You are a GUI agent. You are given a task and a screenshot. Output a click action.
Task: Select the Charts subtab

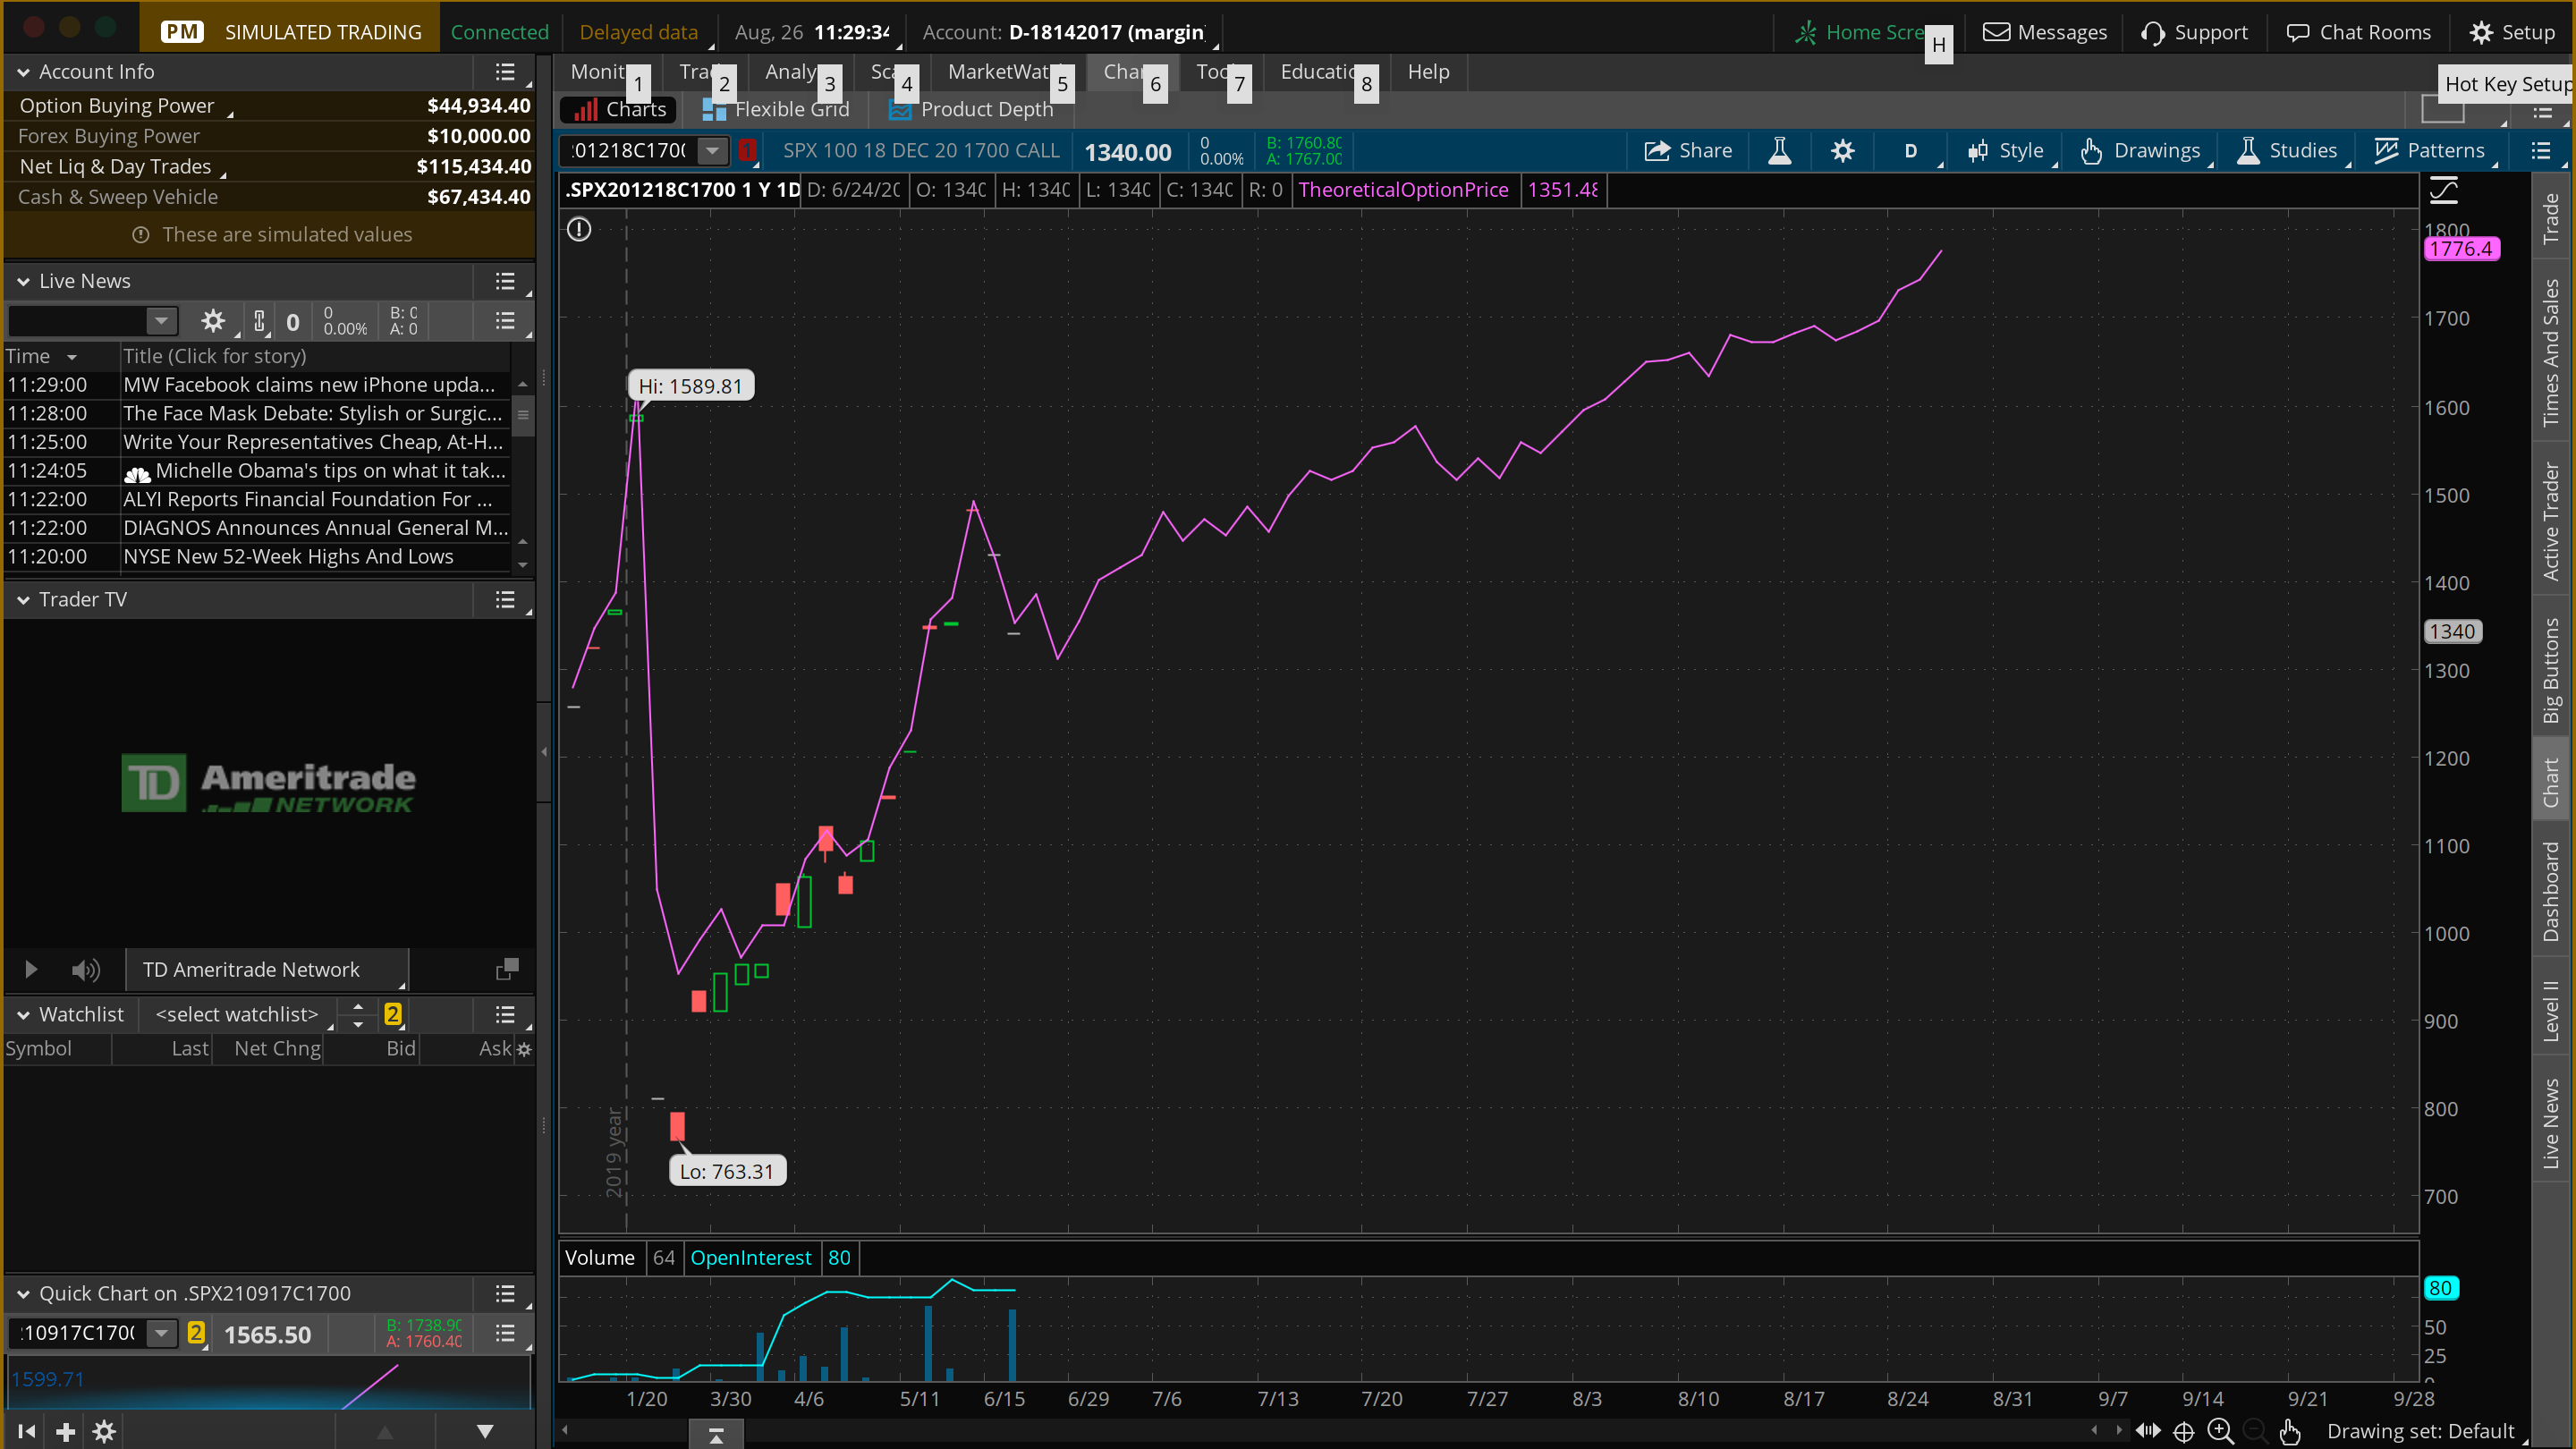point(619,110)
